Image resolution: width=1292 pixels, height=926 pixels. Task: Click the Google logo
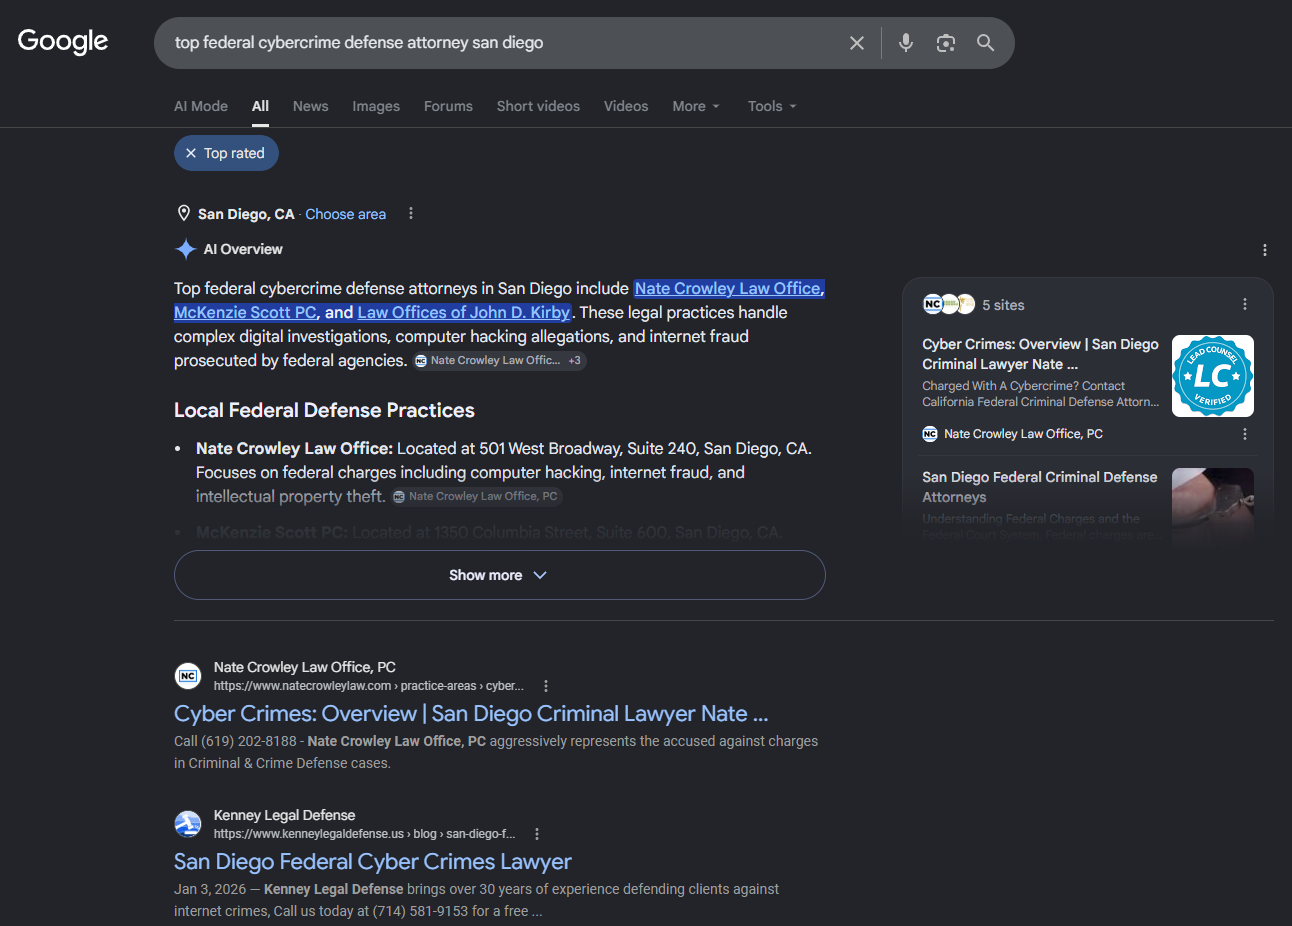[63, 42]
